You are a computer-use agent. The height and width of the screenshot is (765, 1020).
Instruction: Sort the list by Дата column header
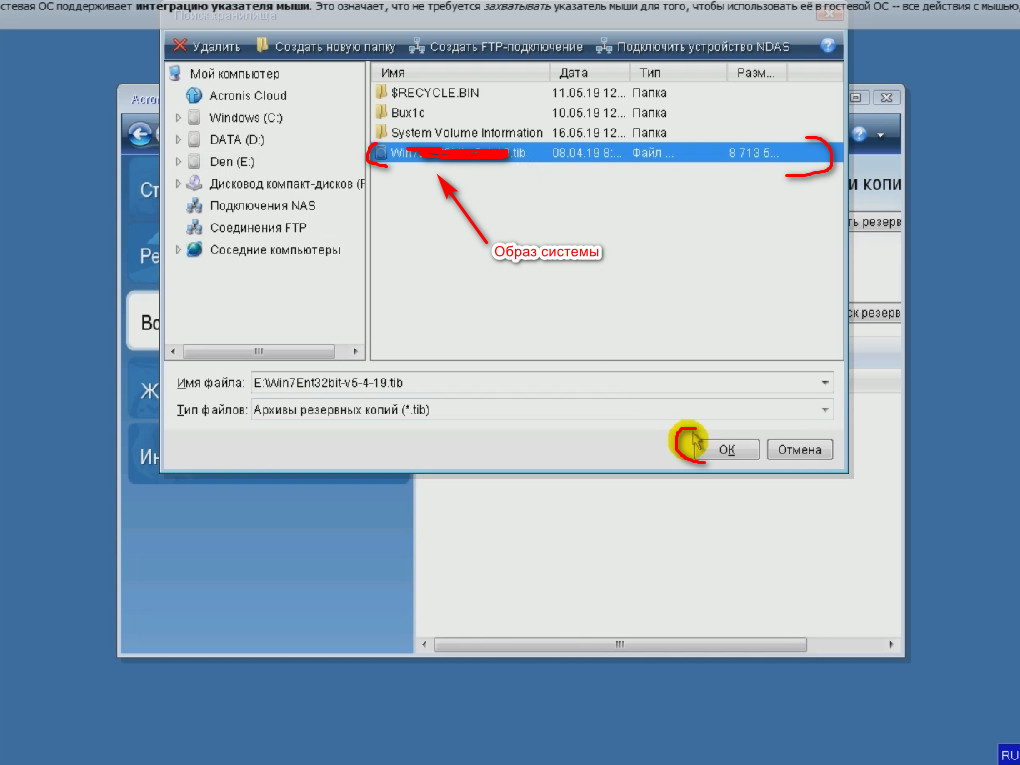(588, 73)
